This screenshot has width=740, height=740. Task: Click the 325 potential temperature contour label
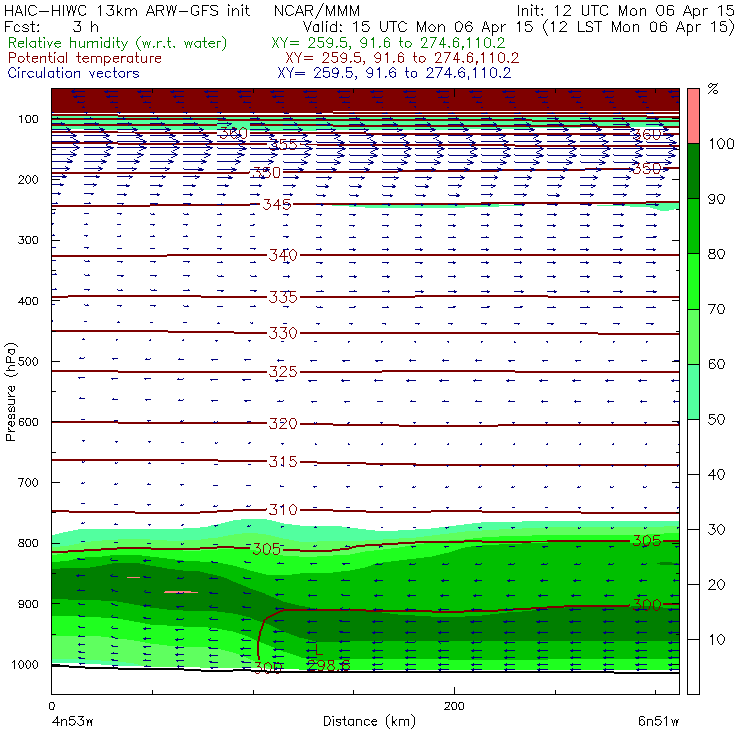click(283, 372)
